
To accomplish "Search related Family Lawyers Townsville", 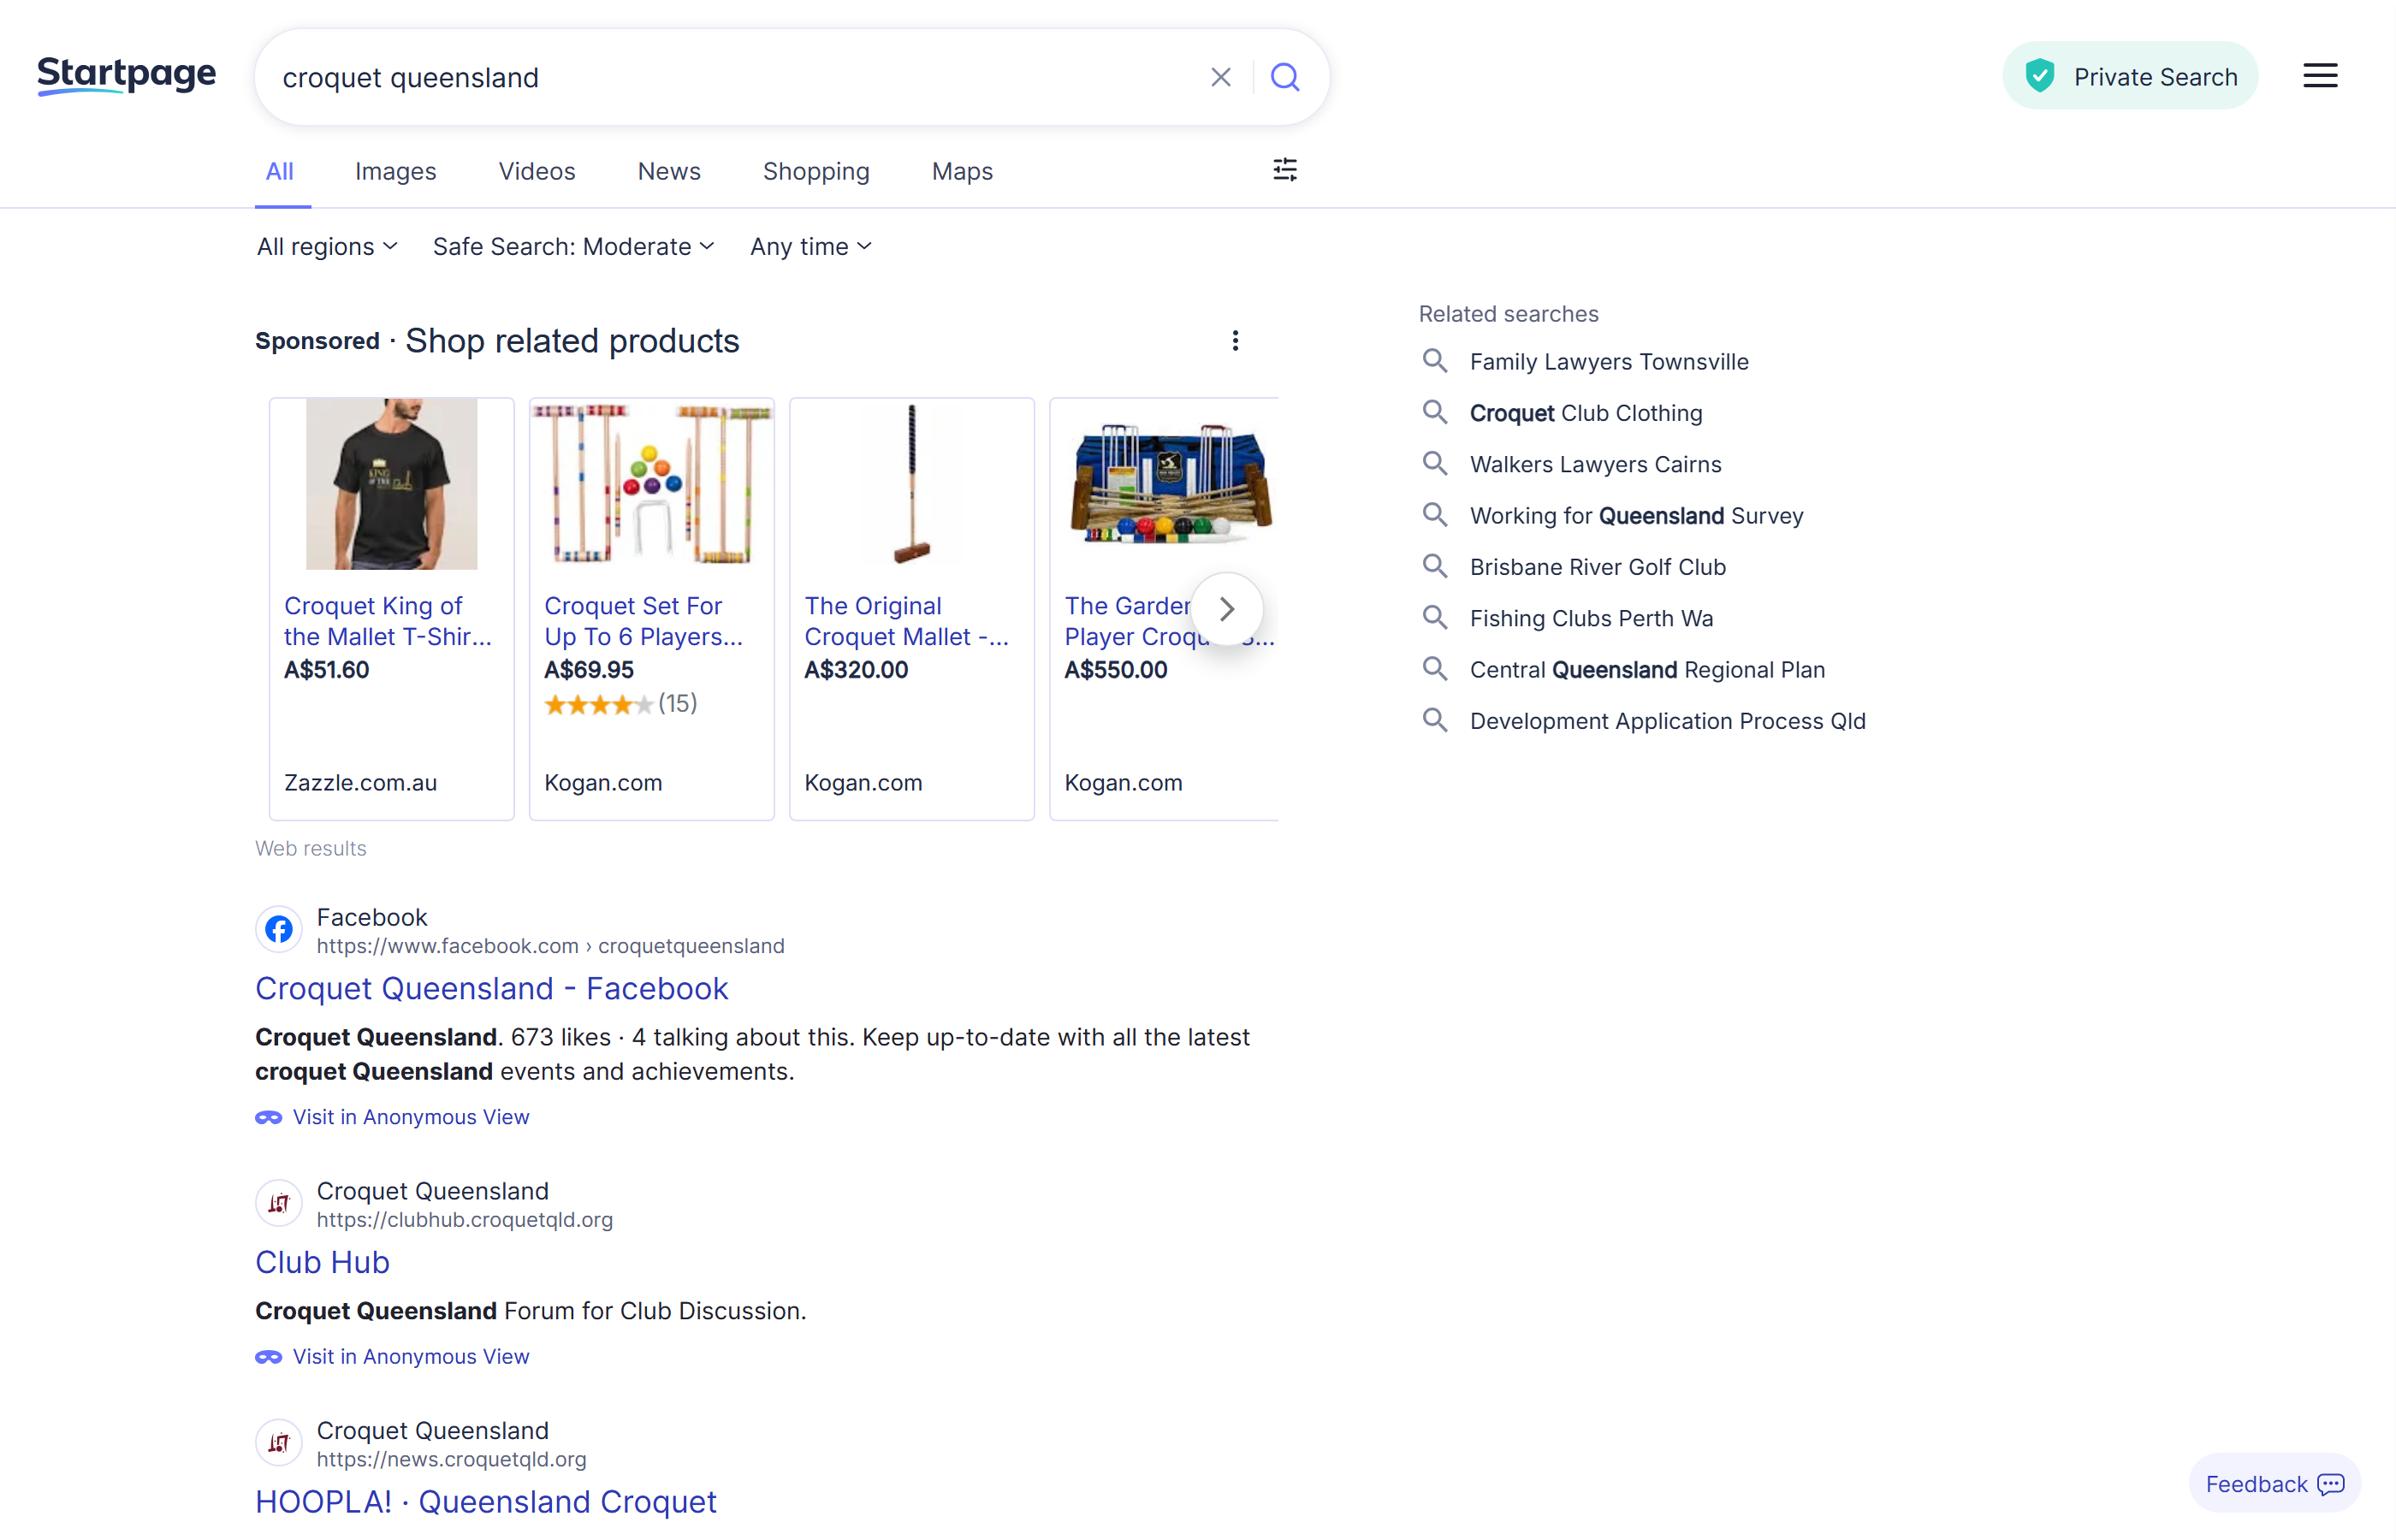I will coord(1609,362).
